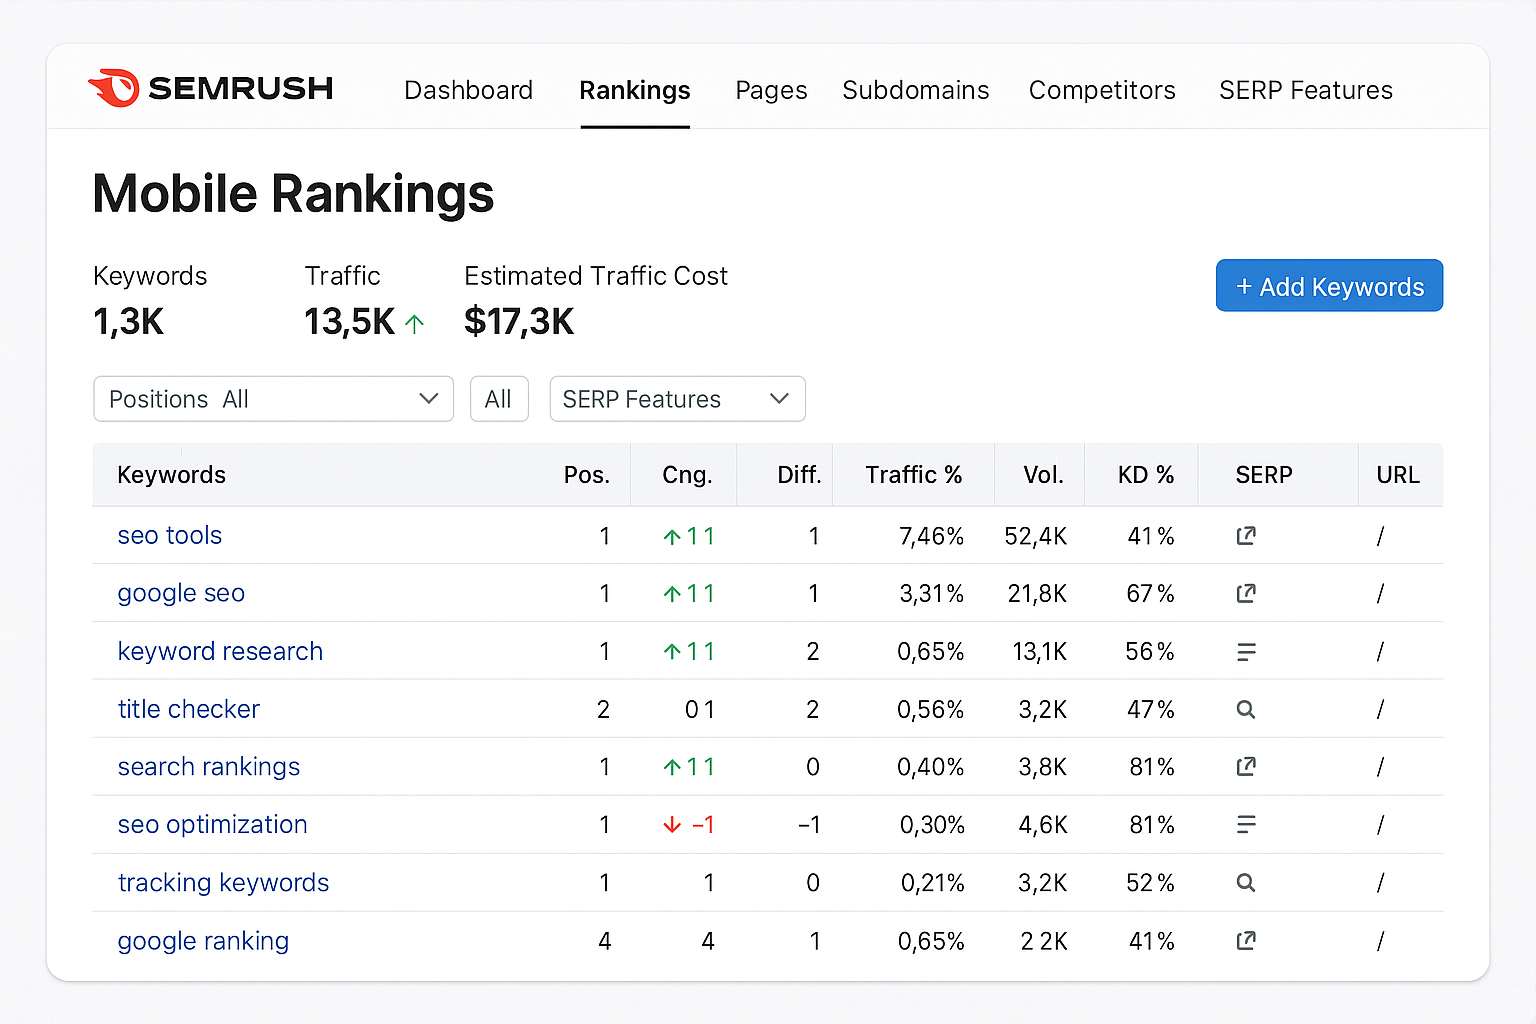1536x1024 pixels.
Task: Click $17,3K estimated traffic cost value
Action: pyautogui.click(x=519, y=322)
